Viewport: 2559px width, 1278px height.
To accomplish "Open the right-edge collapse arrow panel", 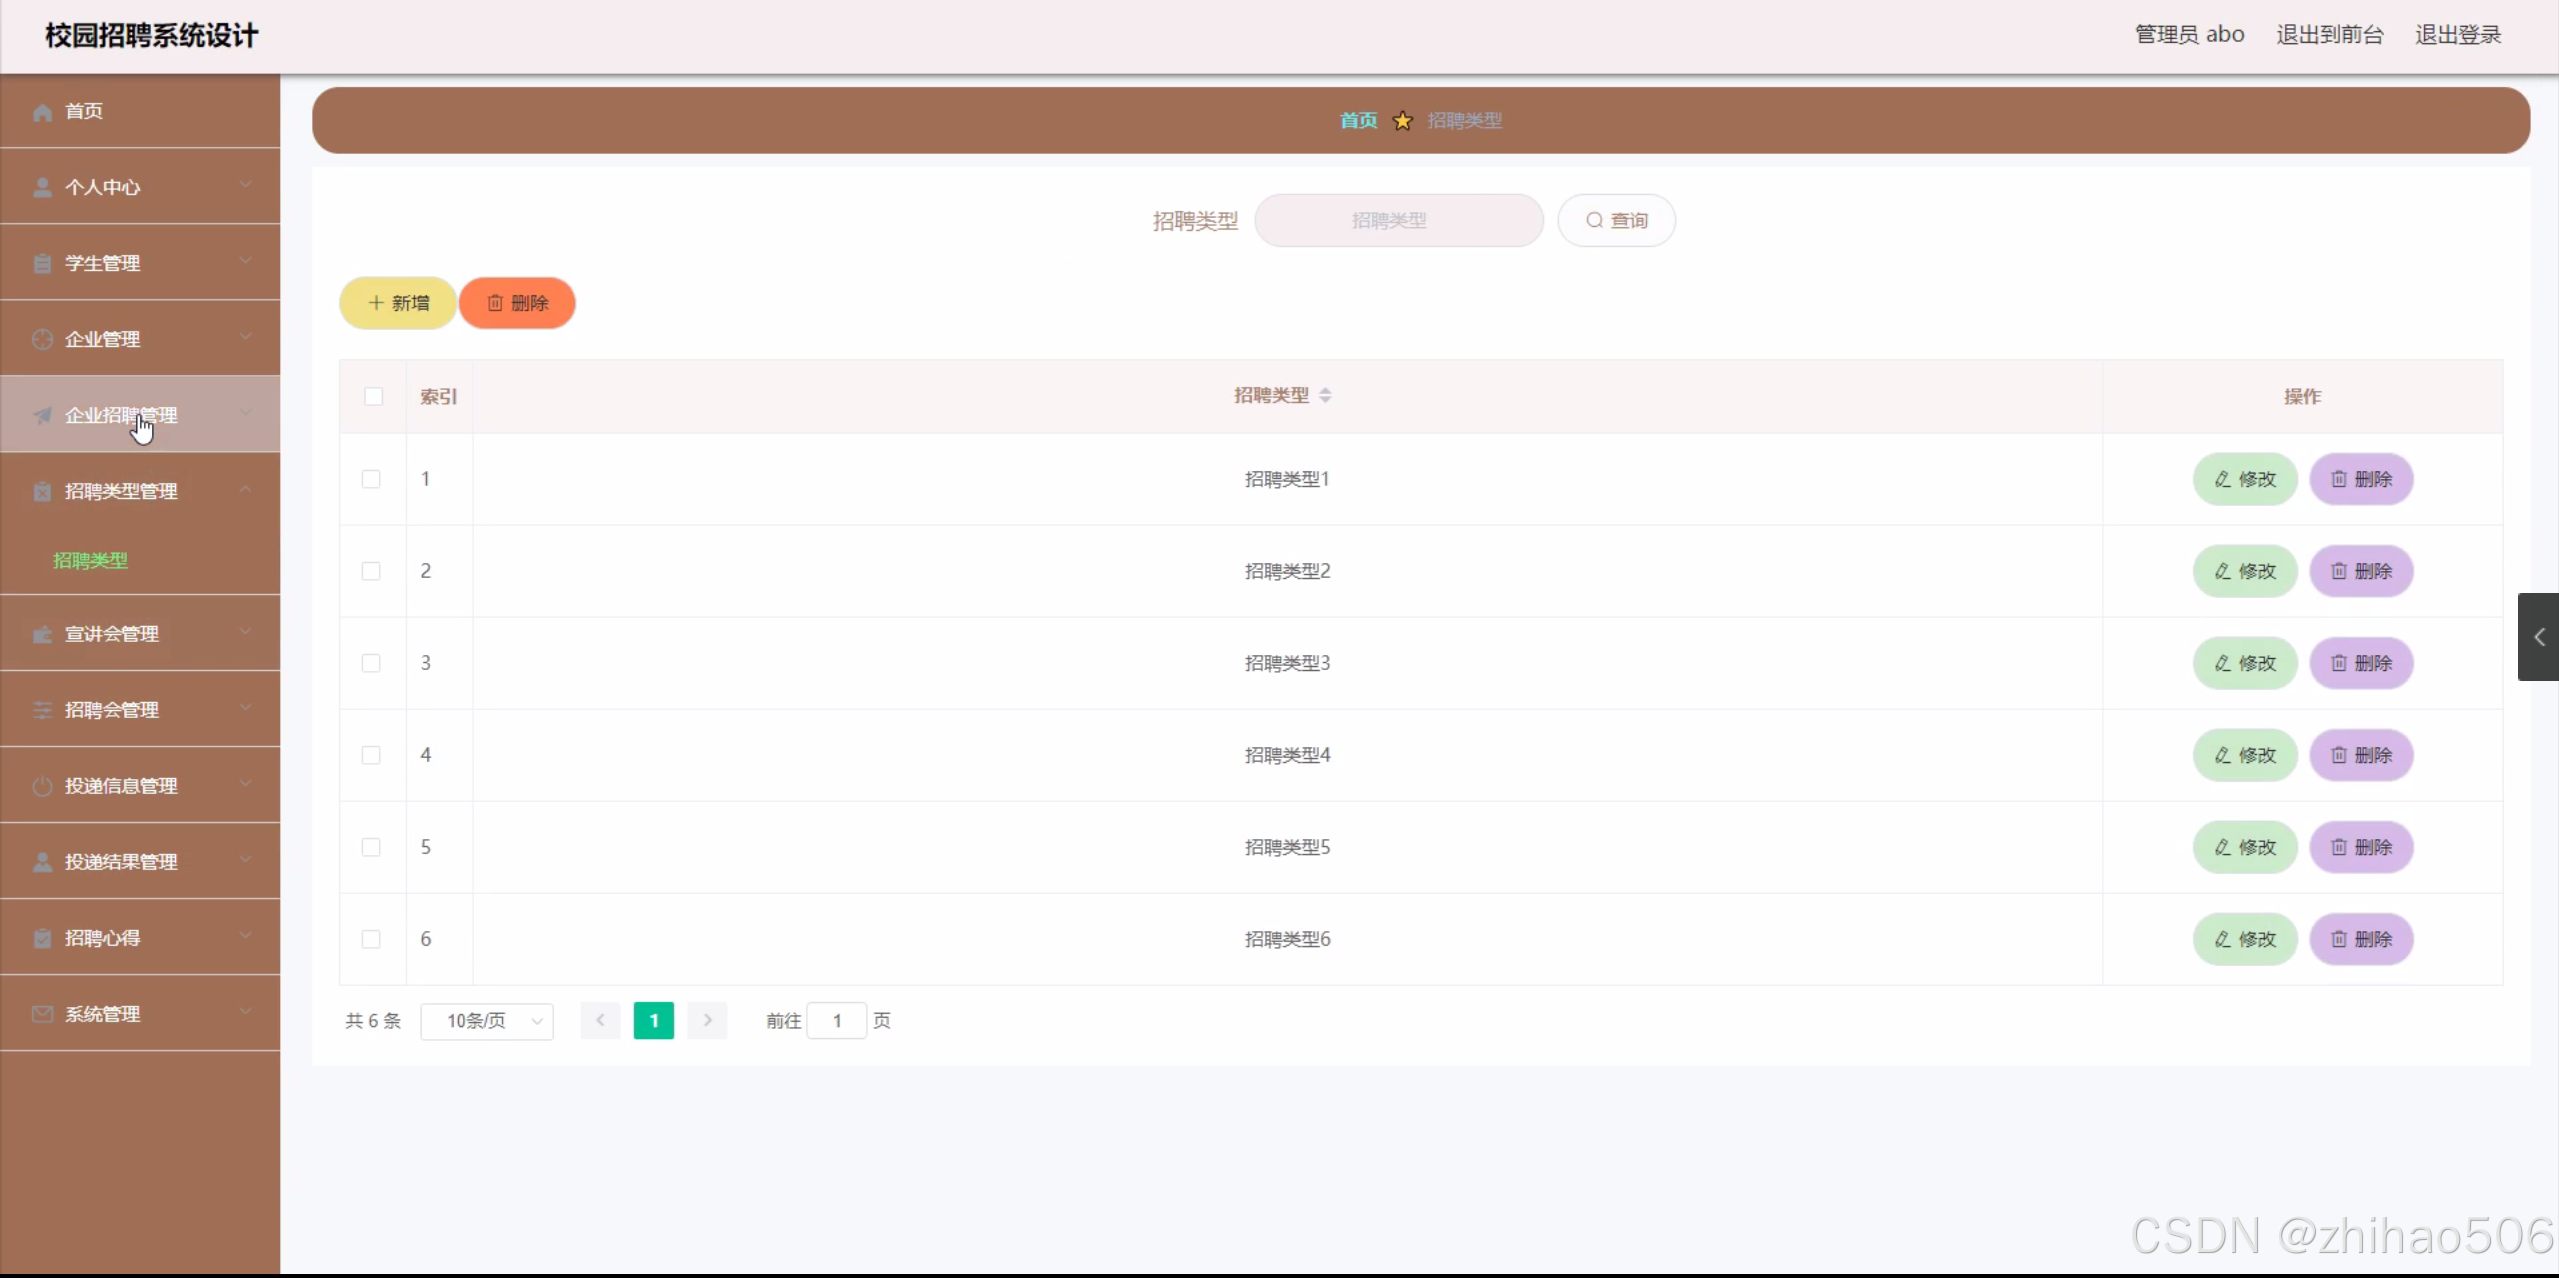I will pyautogui.click(x=2538, y=637).
